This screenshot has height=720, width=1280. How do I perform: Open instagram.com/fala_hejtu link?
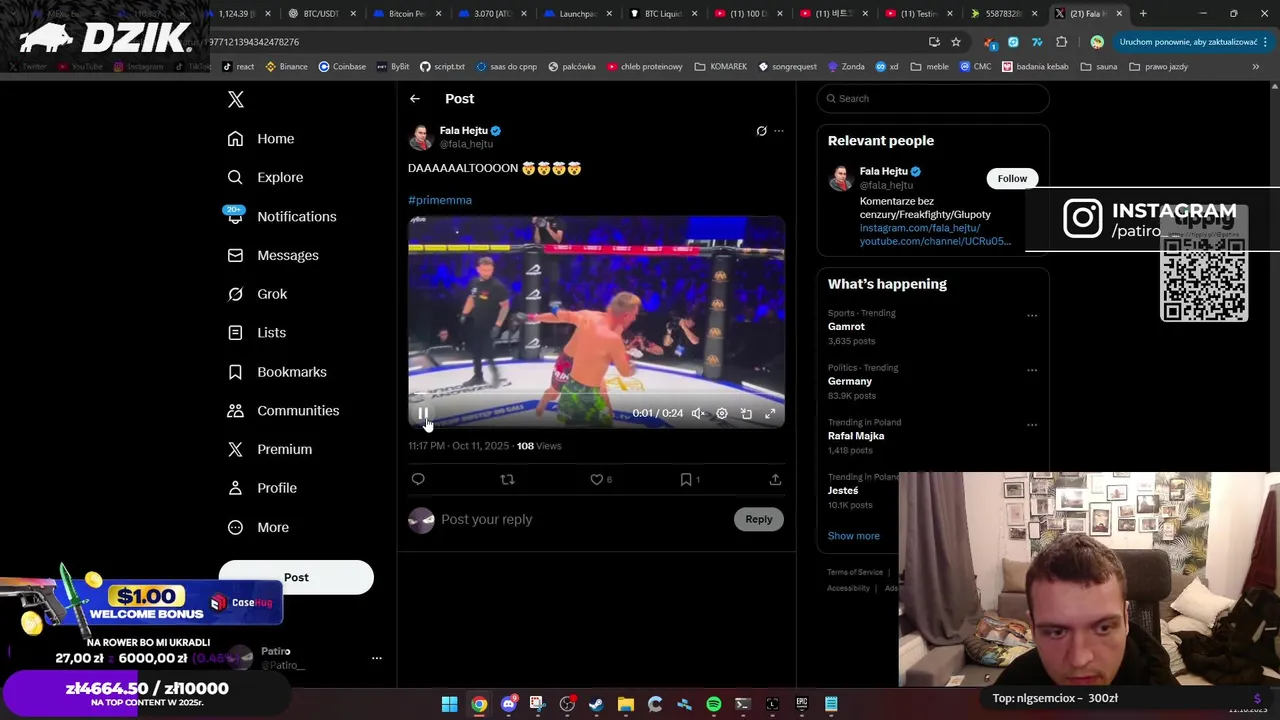920,228
